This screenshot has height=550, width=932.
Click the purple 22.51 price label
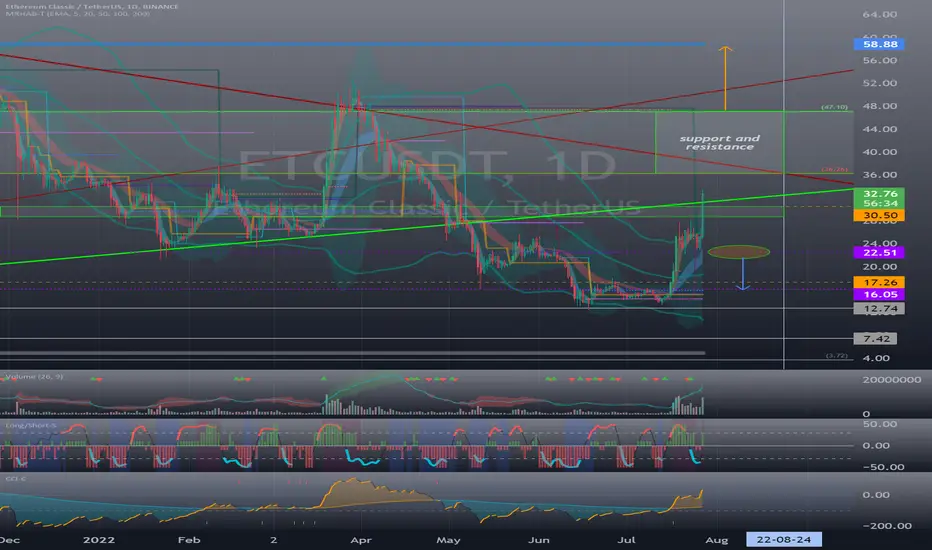tap(879, 252)
